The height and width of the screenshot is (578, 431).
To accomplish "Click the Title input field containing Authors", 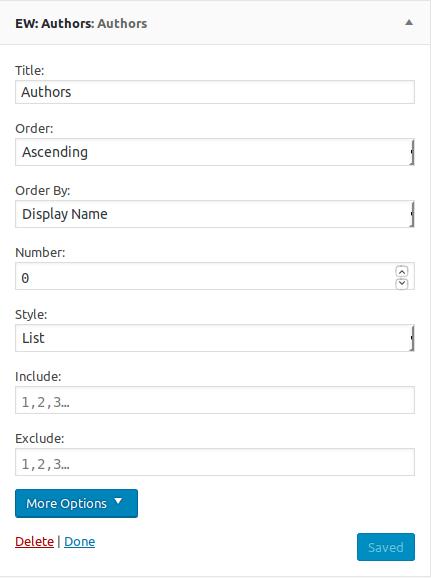I will pos(215,92).
